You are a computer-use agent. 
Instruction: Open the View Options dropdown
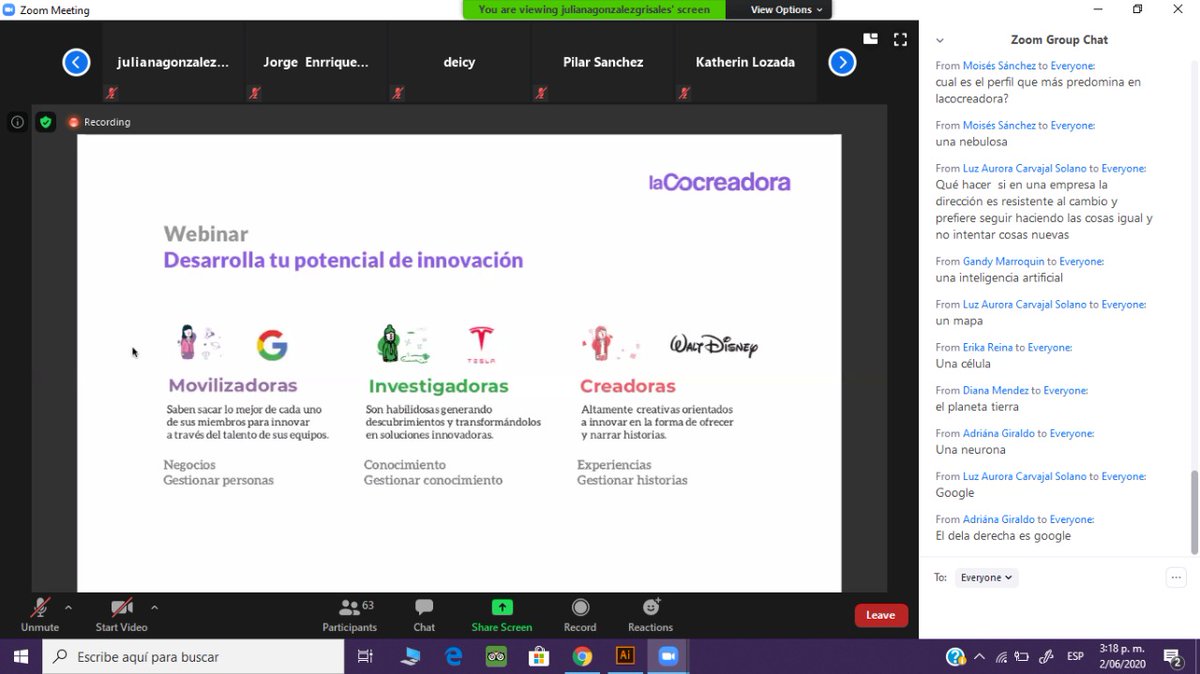tap(786, 9)
